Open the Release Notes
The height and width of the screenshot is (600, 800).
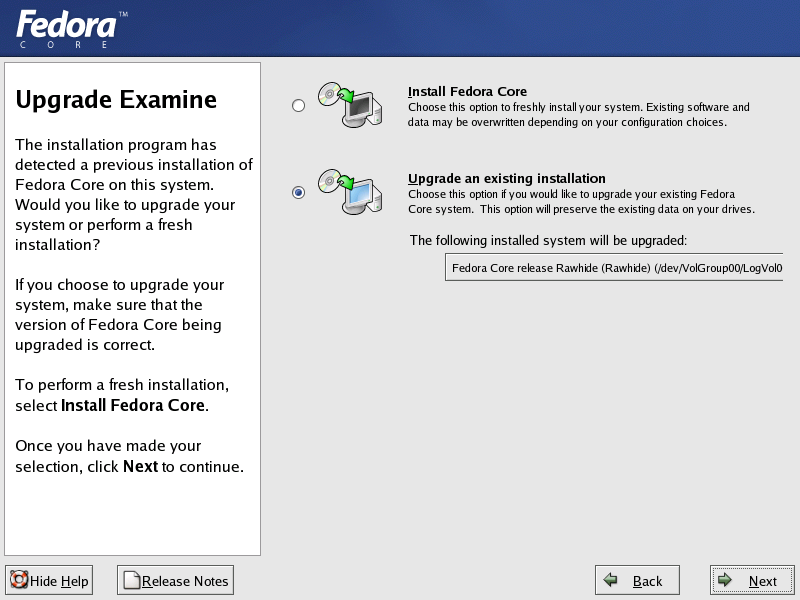pos(176,580)
